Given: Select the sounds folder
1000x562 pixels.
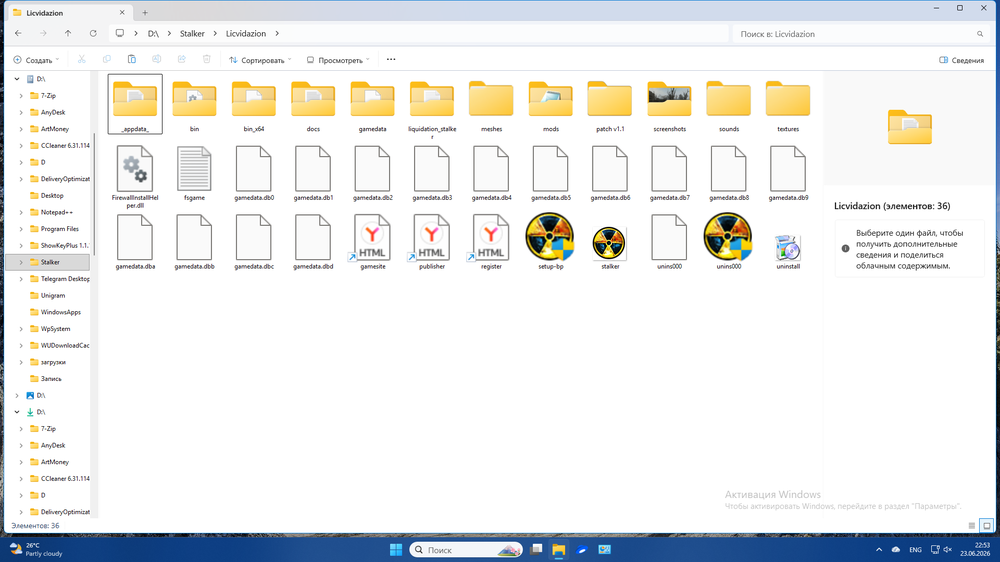Looking at the screenshot, I should pyautogui.click(x=728, y=100).
